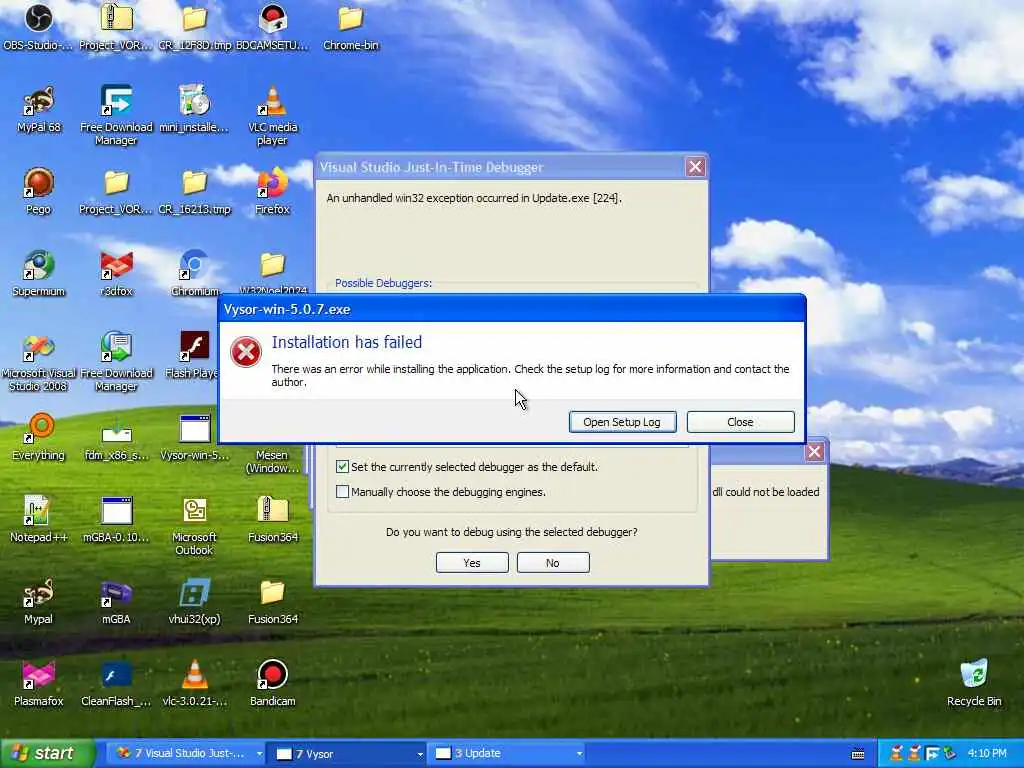Click the on-screen keyboard icon in taskbar
This screenshot has height=768, width=1024.
tap(858, 754)
